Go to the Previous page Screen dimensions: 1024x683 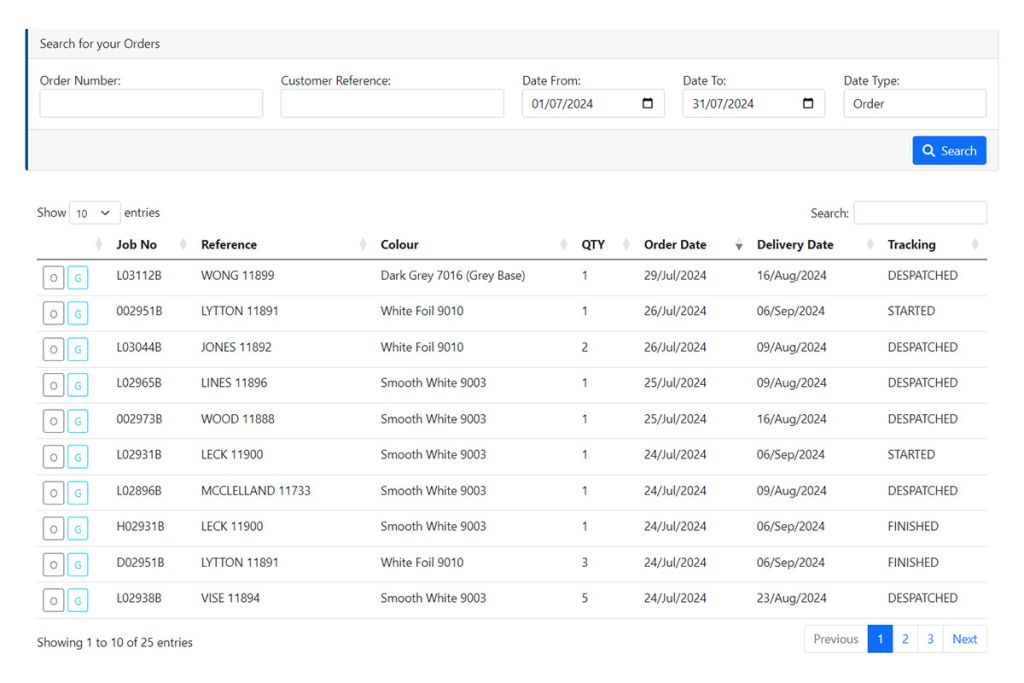click(x=836, y=639)
